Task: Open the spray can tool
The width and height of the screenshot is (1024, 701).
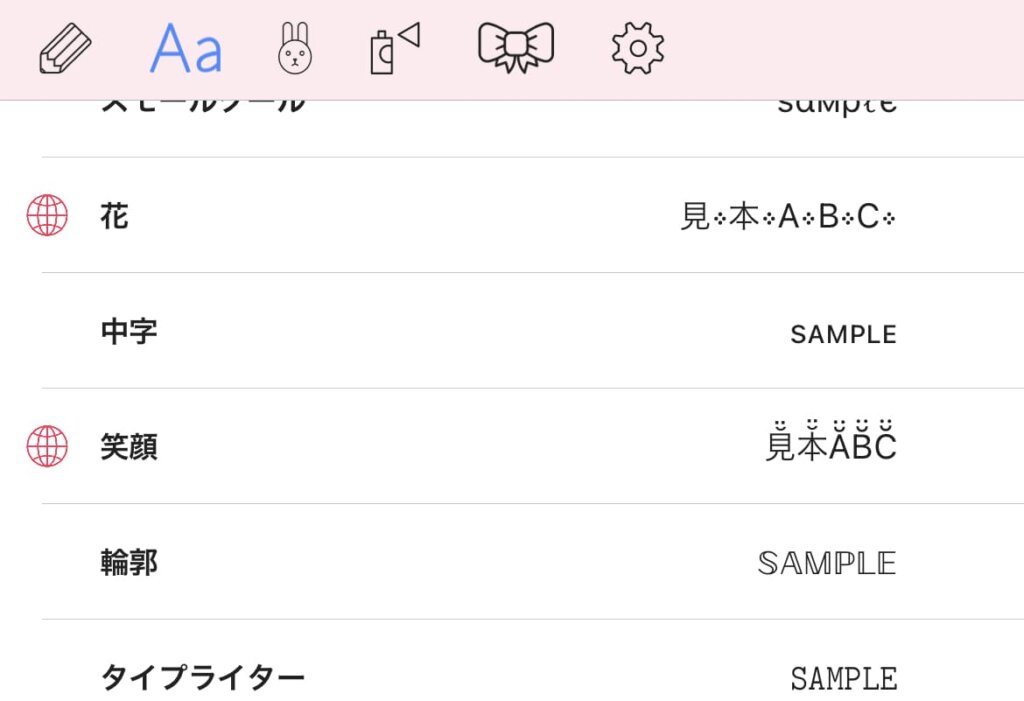Action: 395,48
